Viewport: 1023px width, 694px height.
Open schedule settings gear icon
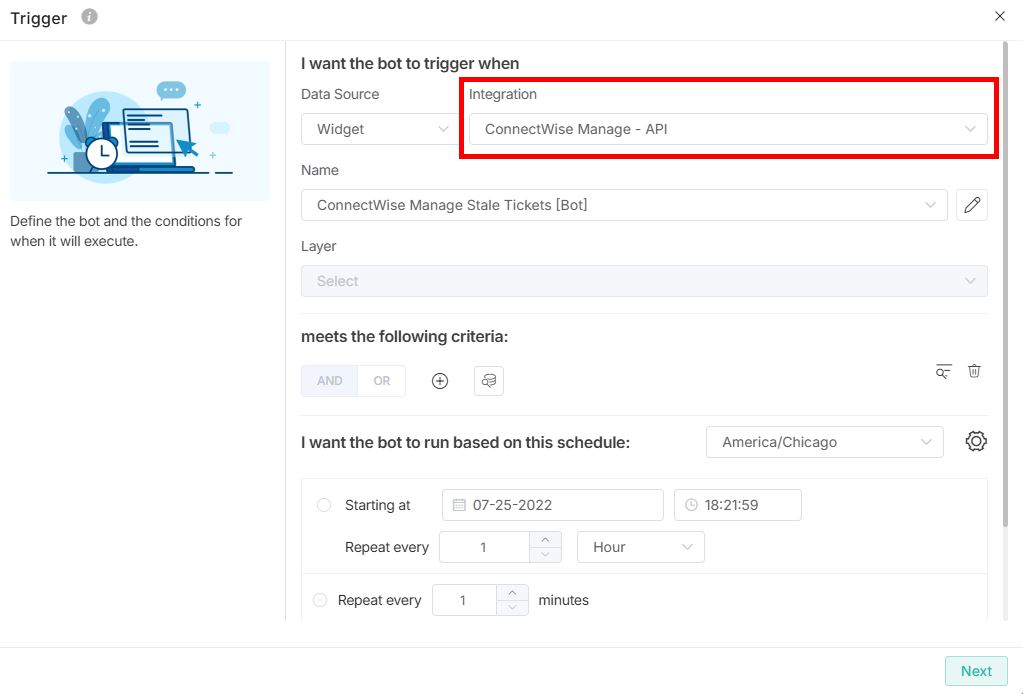(976, 441)
